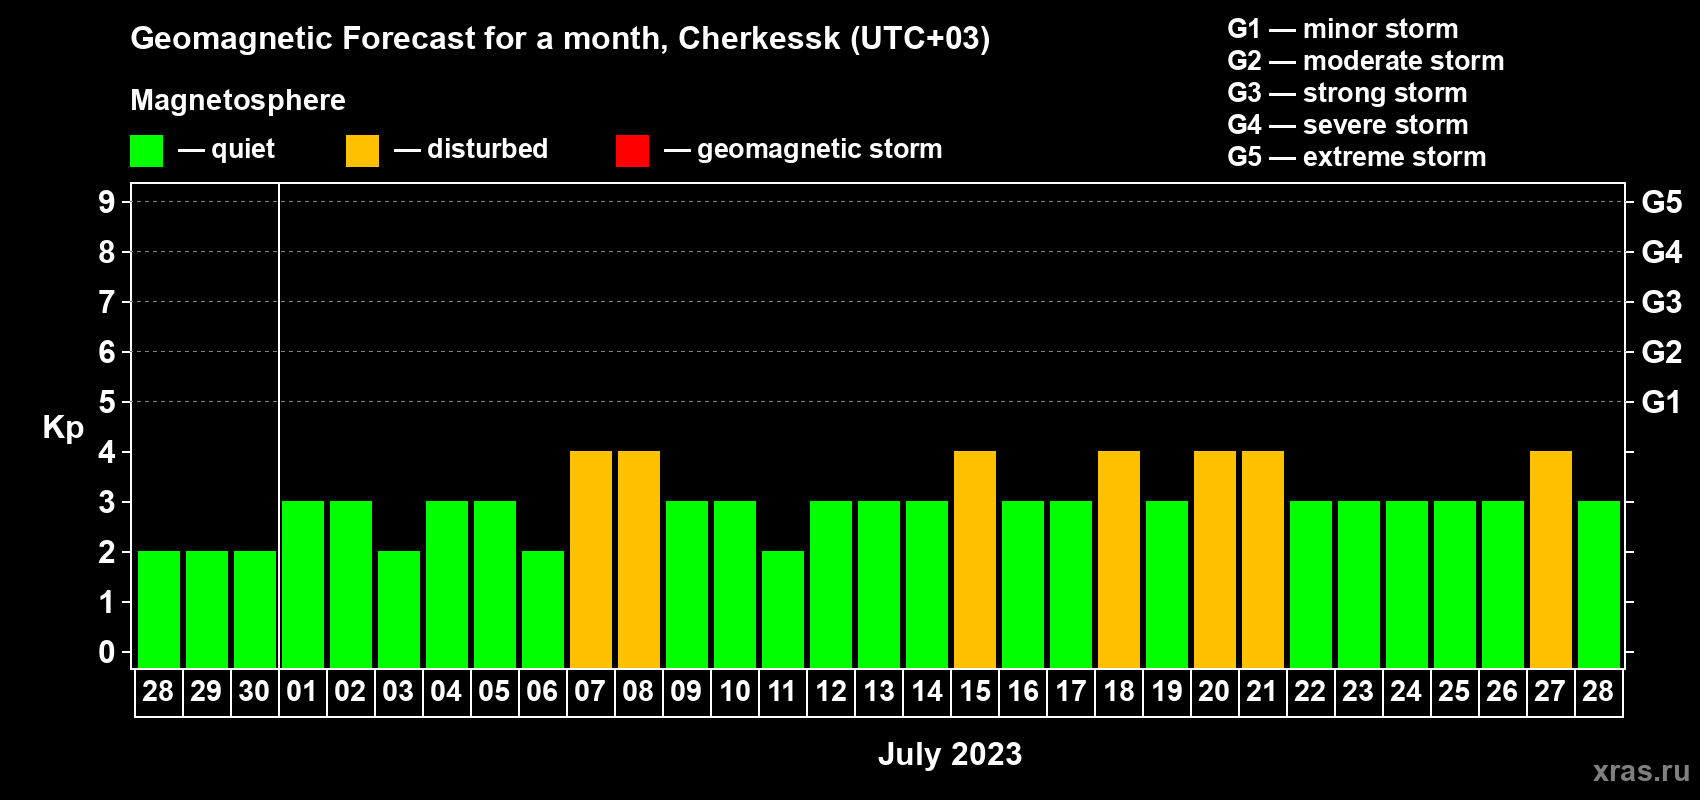Click the date label 30 on the axis
The height and width of the screenshot is (800, 1700).
tap(254, 692)
